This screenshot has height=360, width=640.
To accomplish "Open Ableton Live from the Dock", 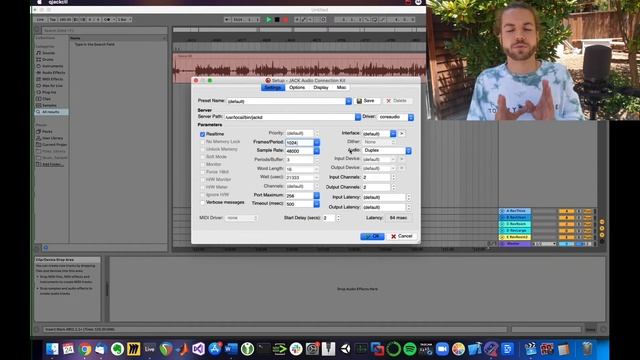I will tap(150, 349).
